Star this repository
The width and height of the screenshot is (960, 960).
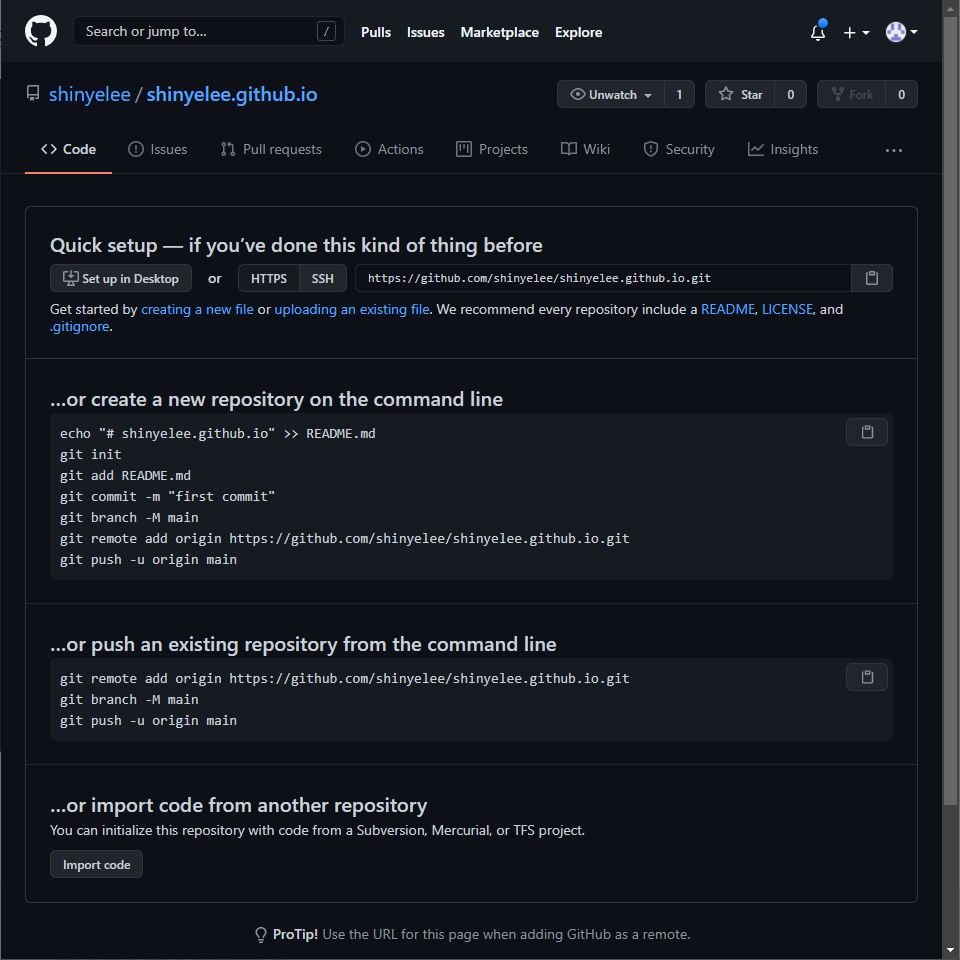[740, 94]
